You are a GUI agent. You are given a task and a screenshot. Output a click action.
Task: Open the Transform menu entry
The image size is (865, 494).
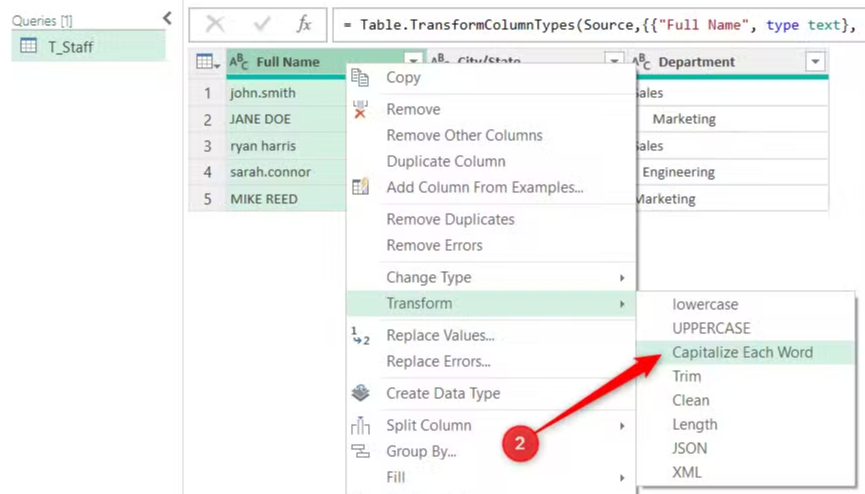[491, 304]
